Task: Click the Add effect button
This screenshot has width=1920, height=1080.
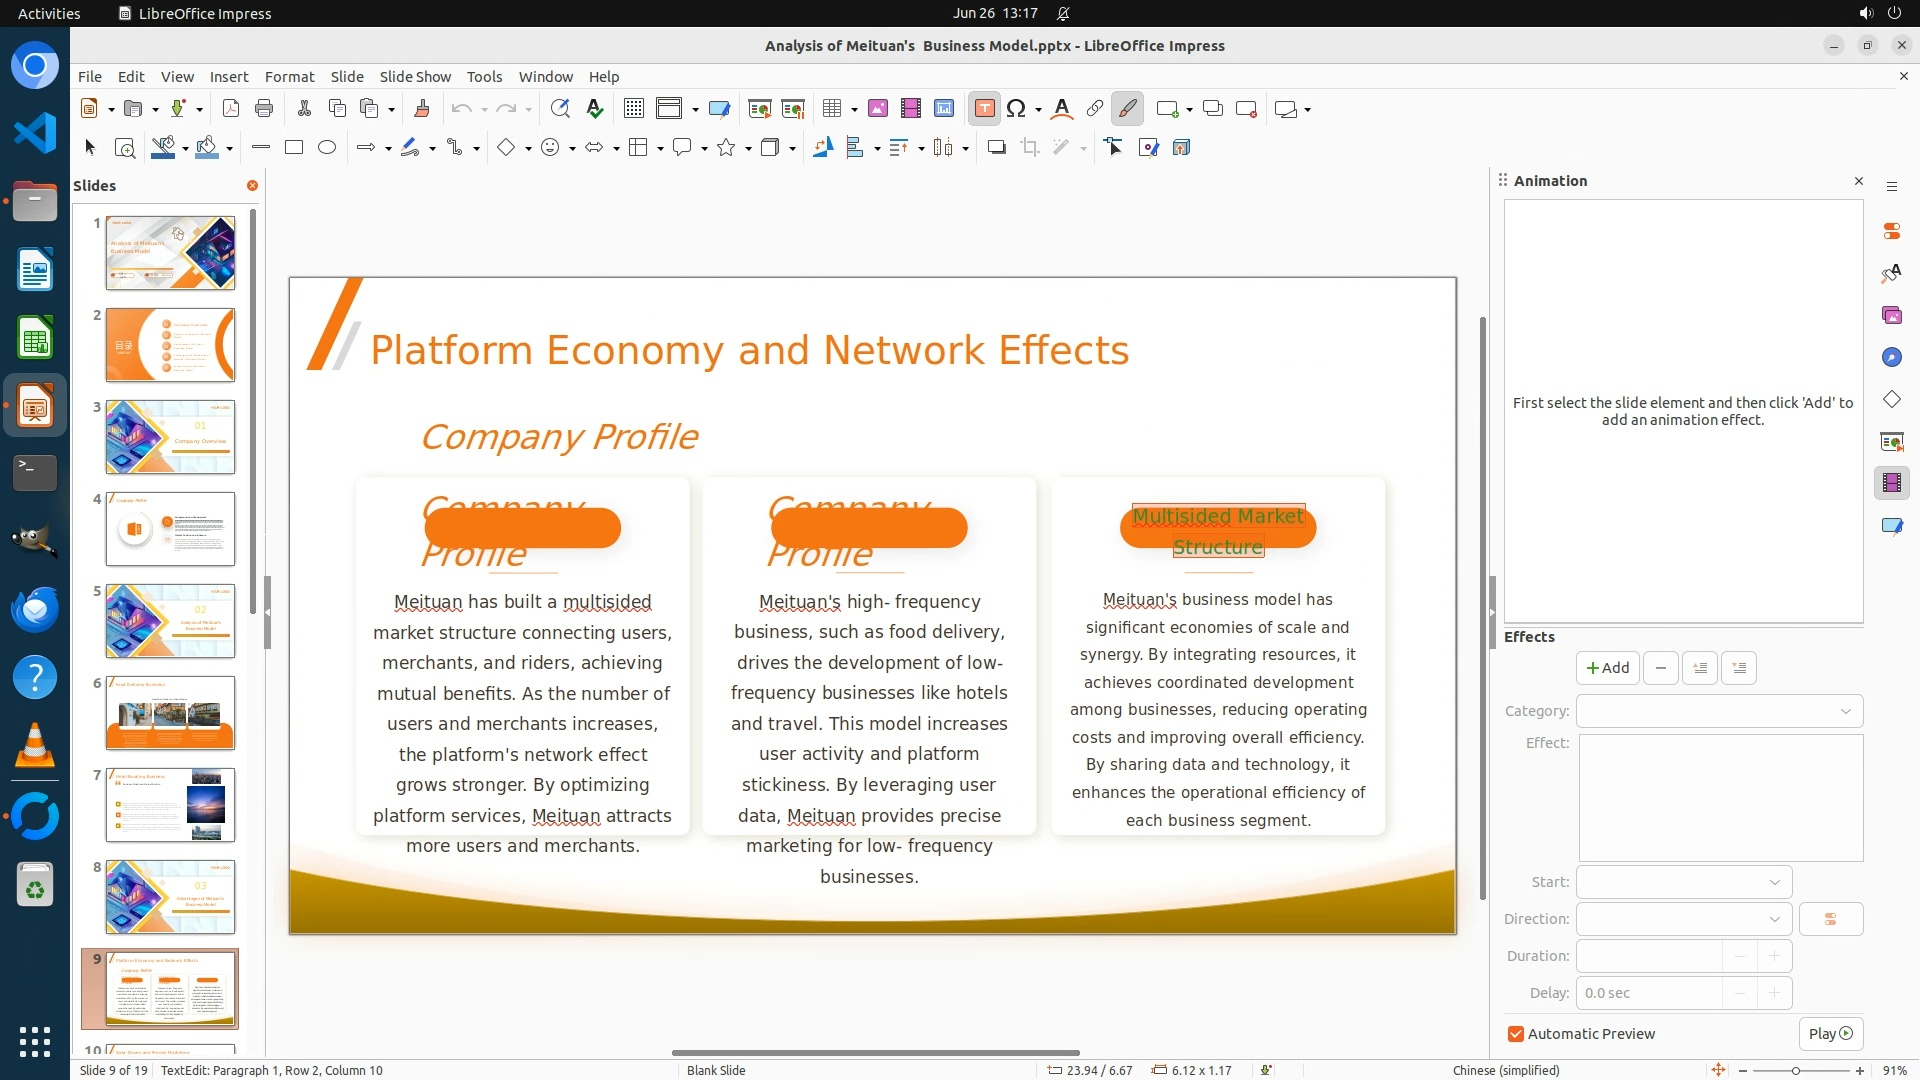Action: (1607, 668)
